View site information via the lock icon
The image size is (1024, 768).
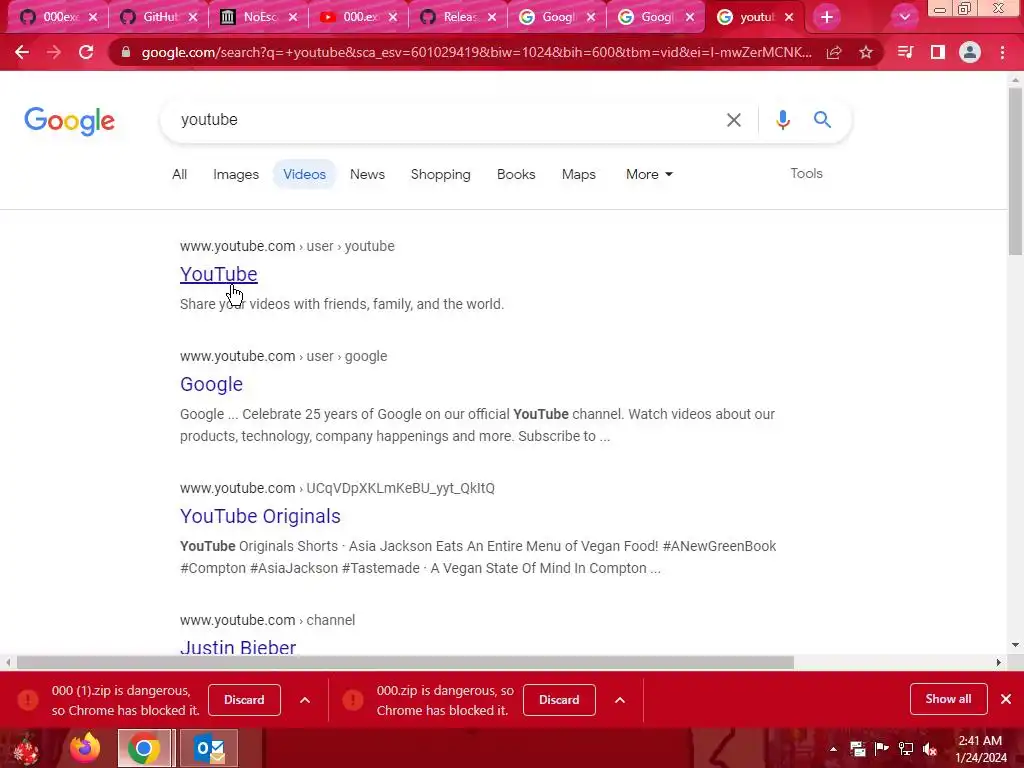[x=126, y=52]
